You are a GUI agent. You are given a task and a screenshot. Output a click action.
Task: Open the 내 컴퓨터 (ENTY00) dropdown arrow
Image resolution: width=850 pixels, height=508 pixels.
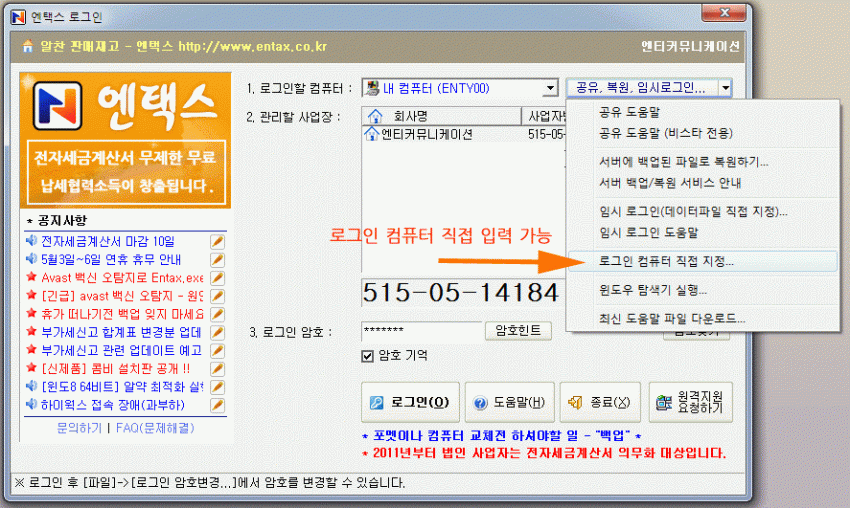pos(550,88)
